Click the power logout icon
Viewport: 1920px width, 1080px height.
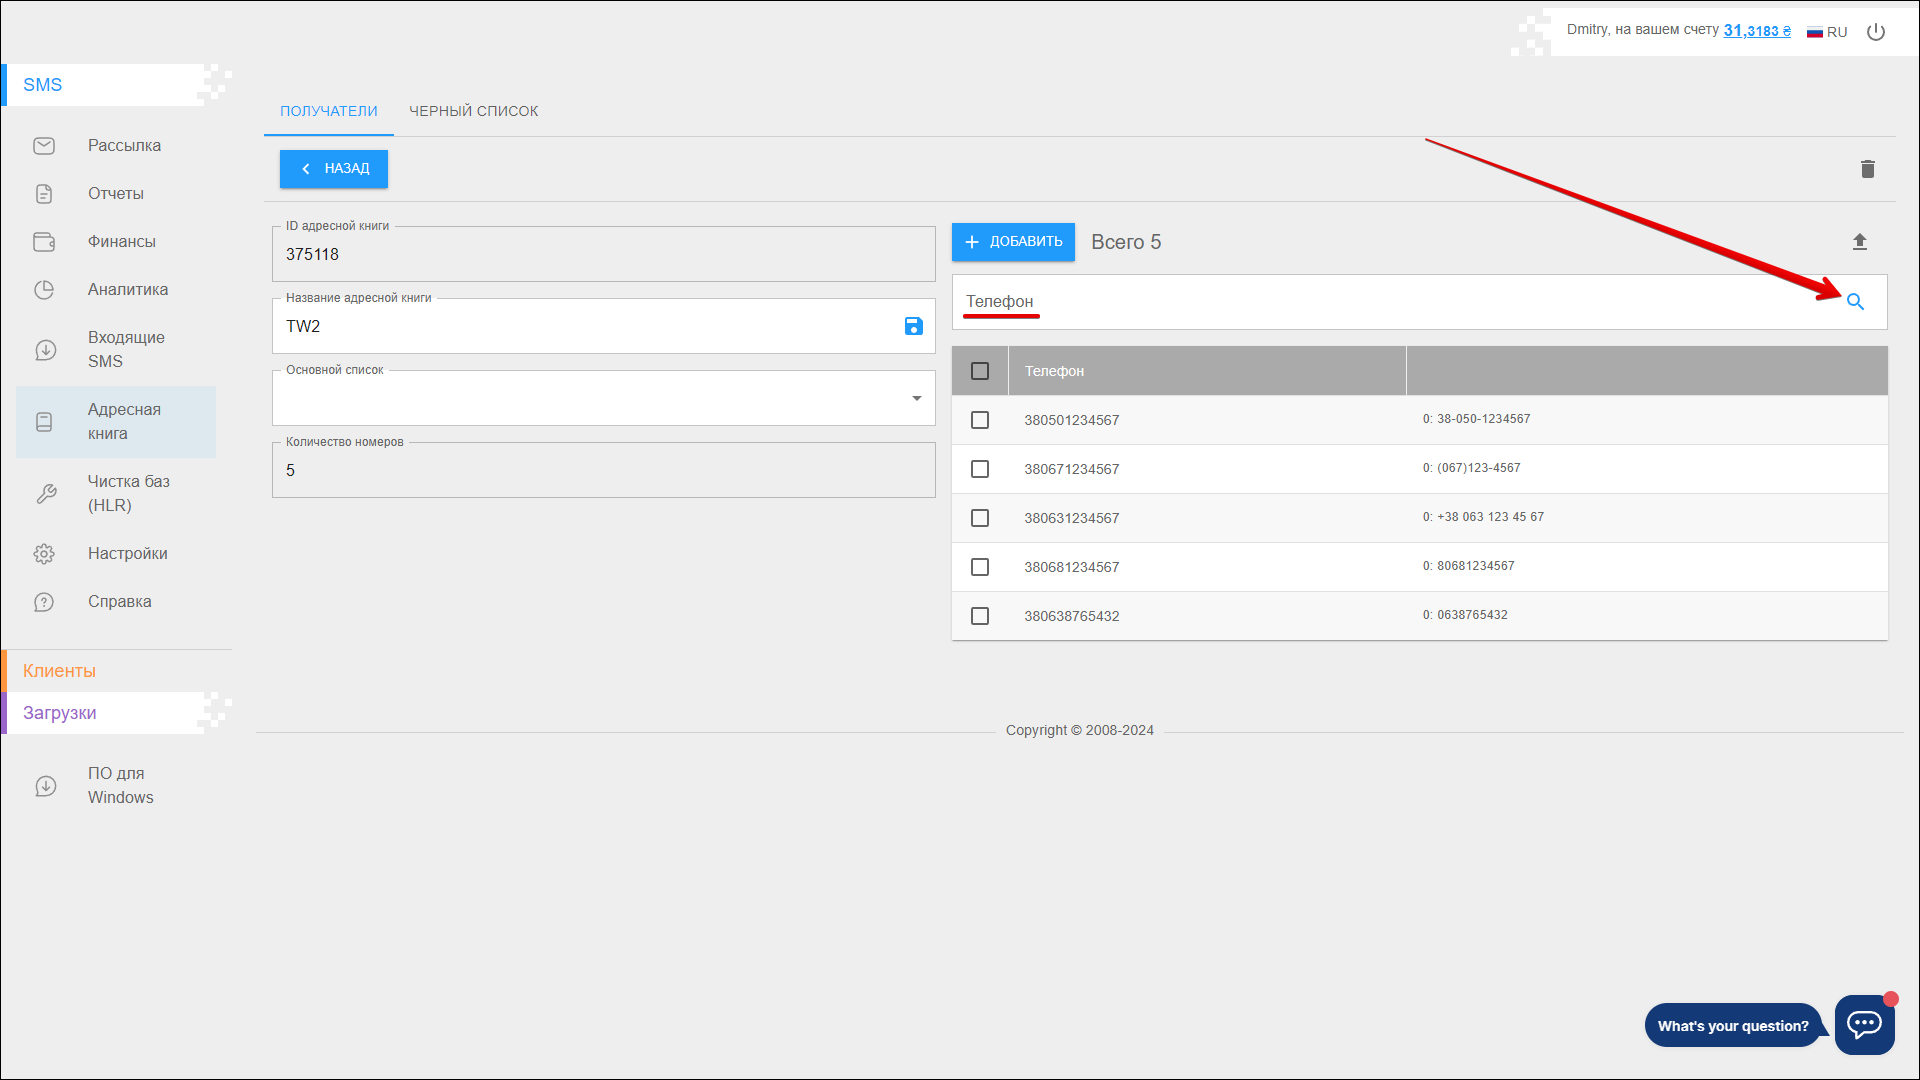click(x=1876, y=32)
